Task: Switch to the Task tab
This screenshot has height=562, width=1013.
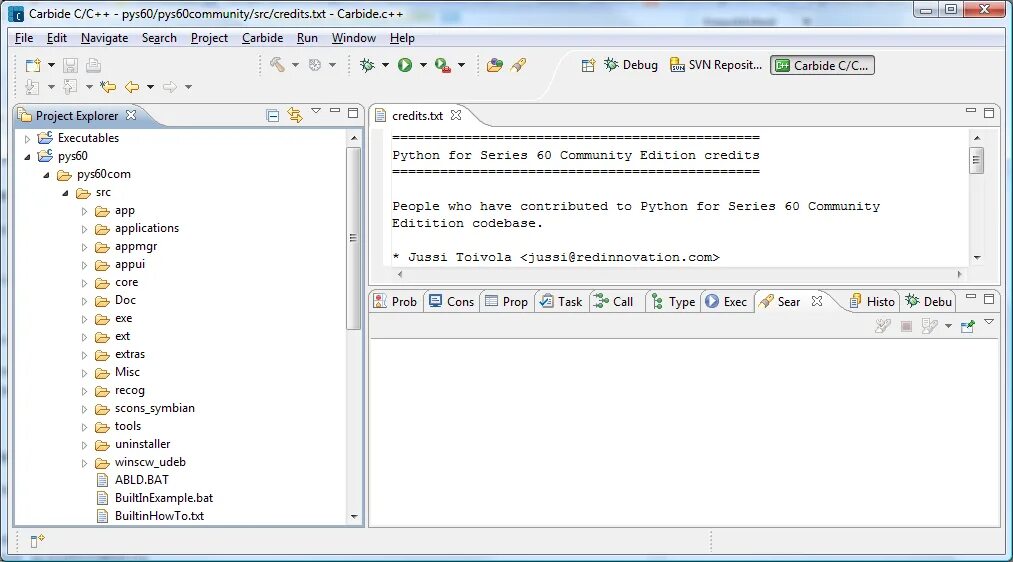Action: point(561,302)
